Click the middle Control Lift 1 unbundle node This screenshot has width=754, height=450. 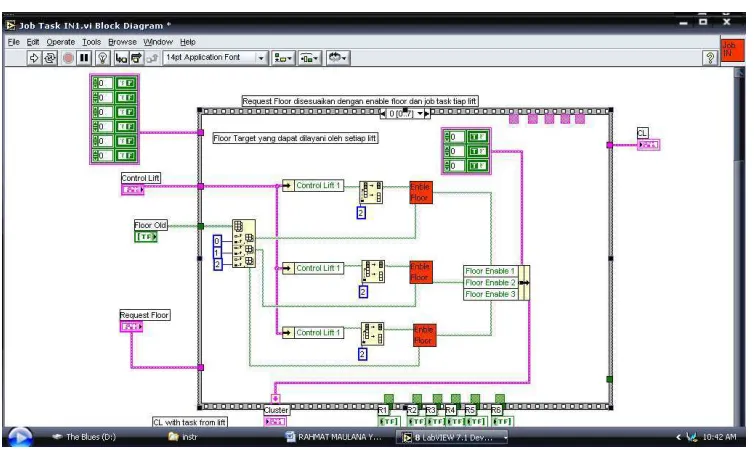tap(313, 268)
